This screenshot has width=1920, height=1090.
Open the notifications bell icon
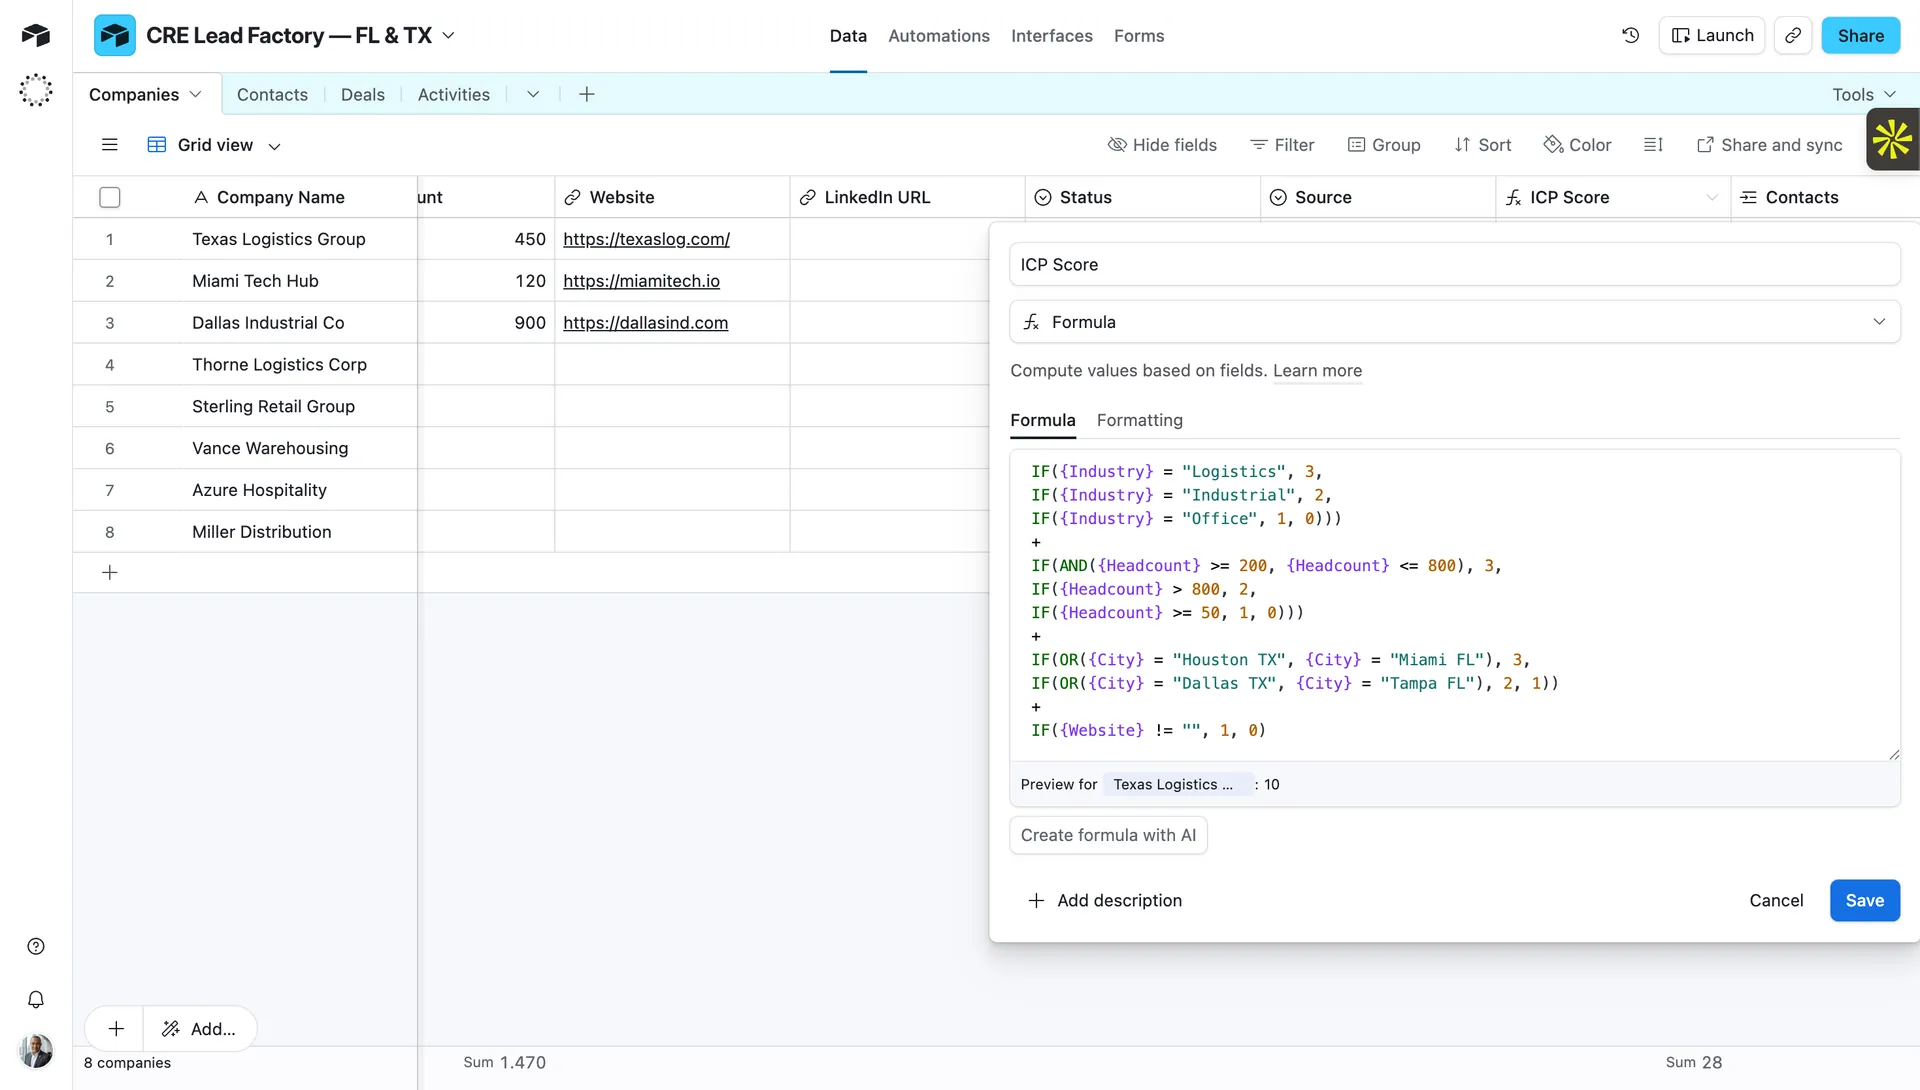[x=36, y=999]
